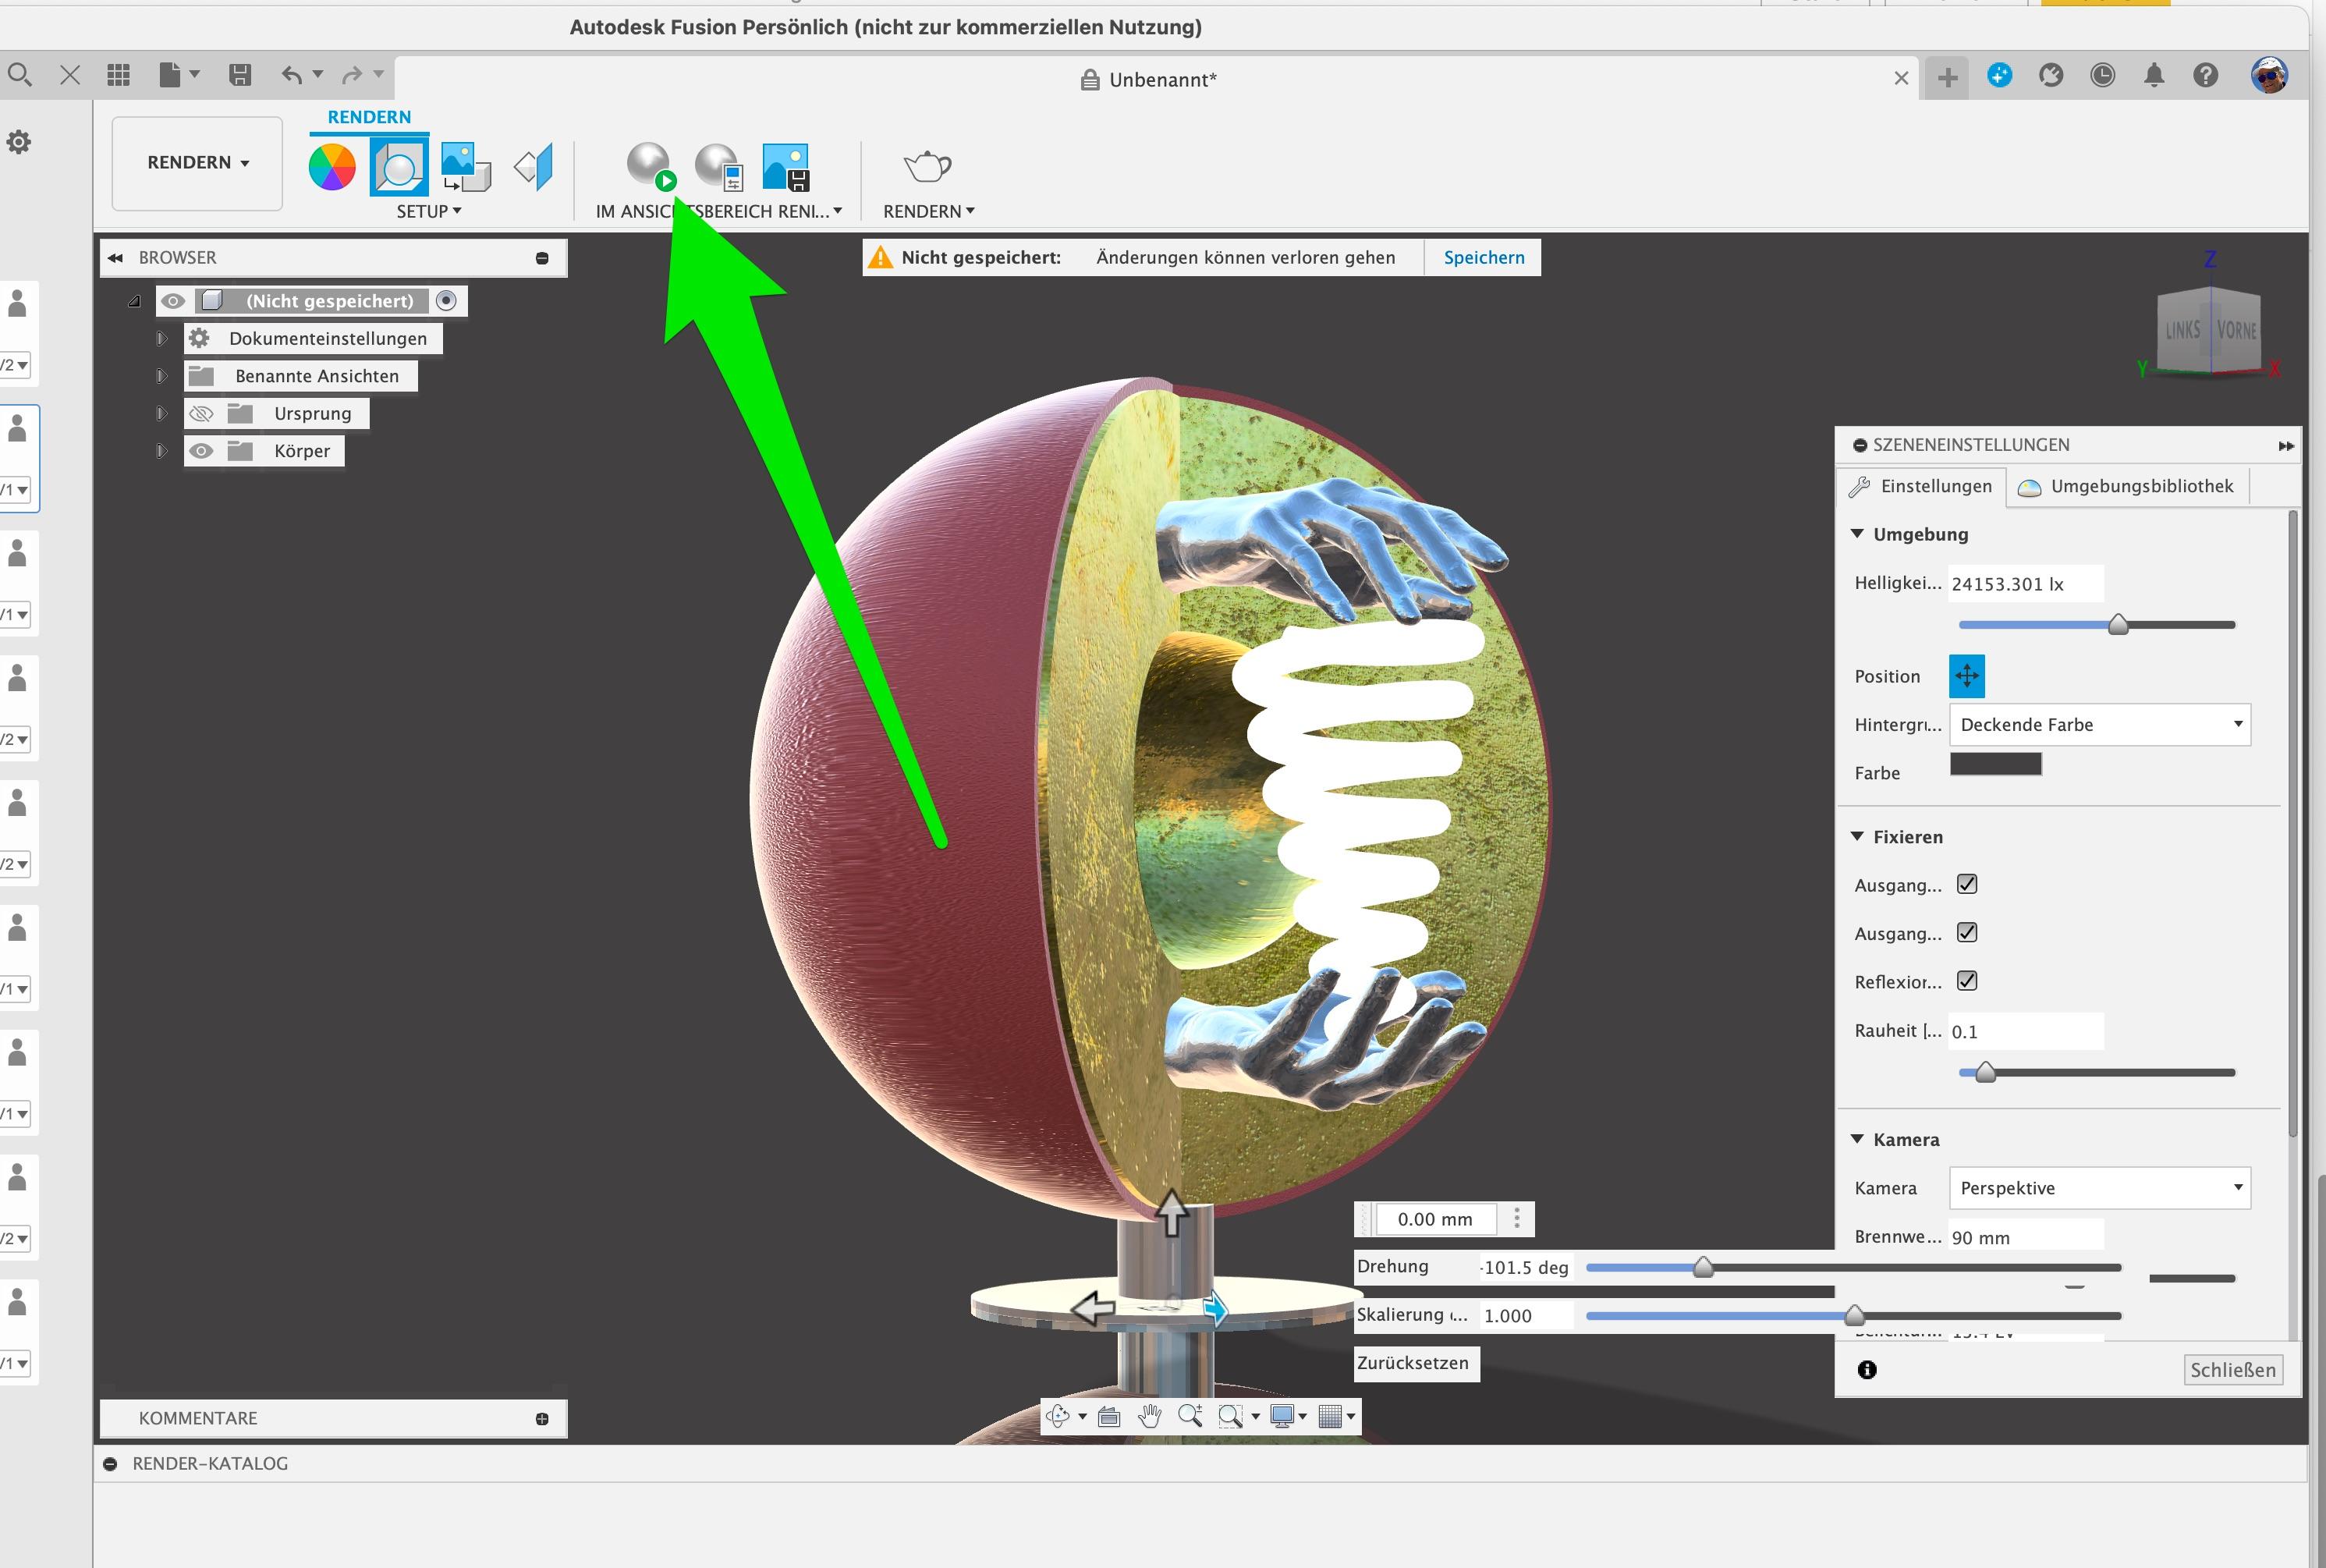Hide the Körper folder with eye icon
The image size is (2326, 1568).
pos(201,451)
